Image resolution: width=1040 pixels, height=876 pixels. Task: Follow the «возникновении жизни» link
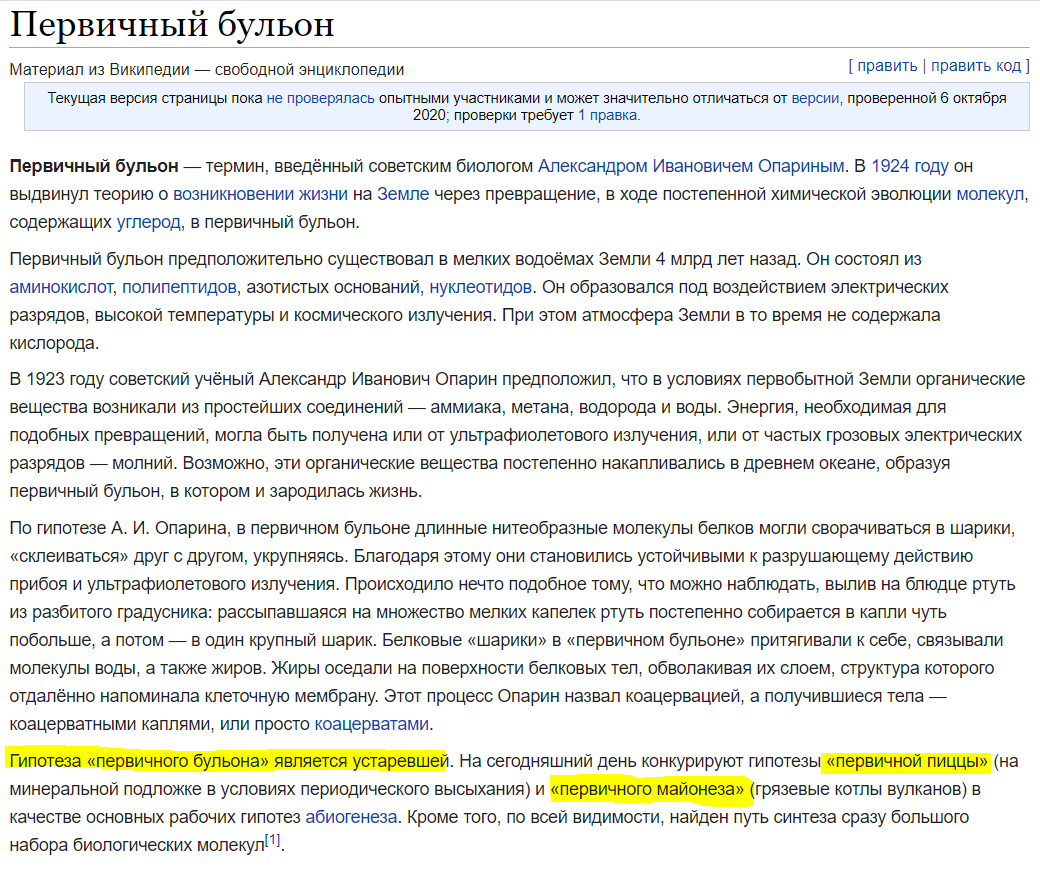pyautogui.click(x=260, y=194)
